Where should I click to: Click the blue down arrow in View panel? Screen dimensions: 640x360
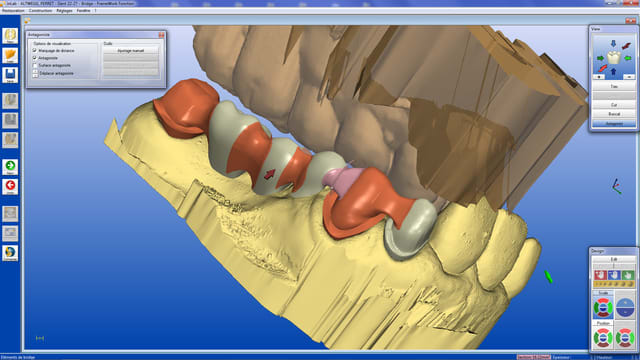613,44
